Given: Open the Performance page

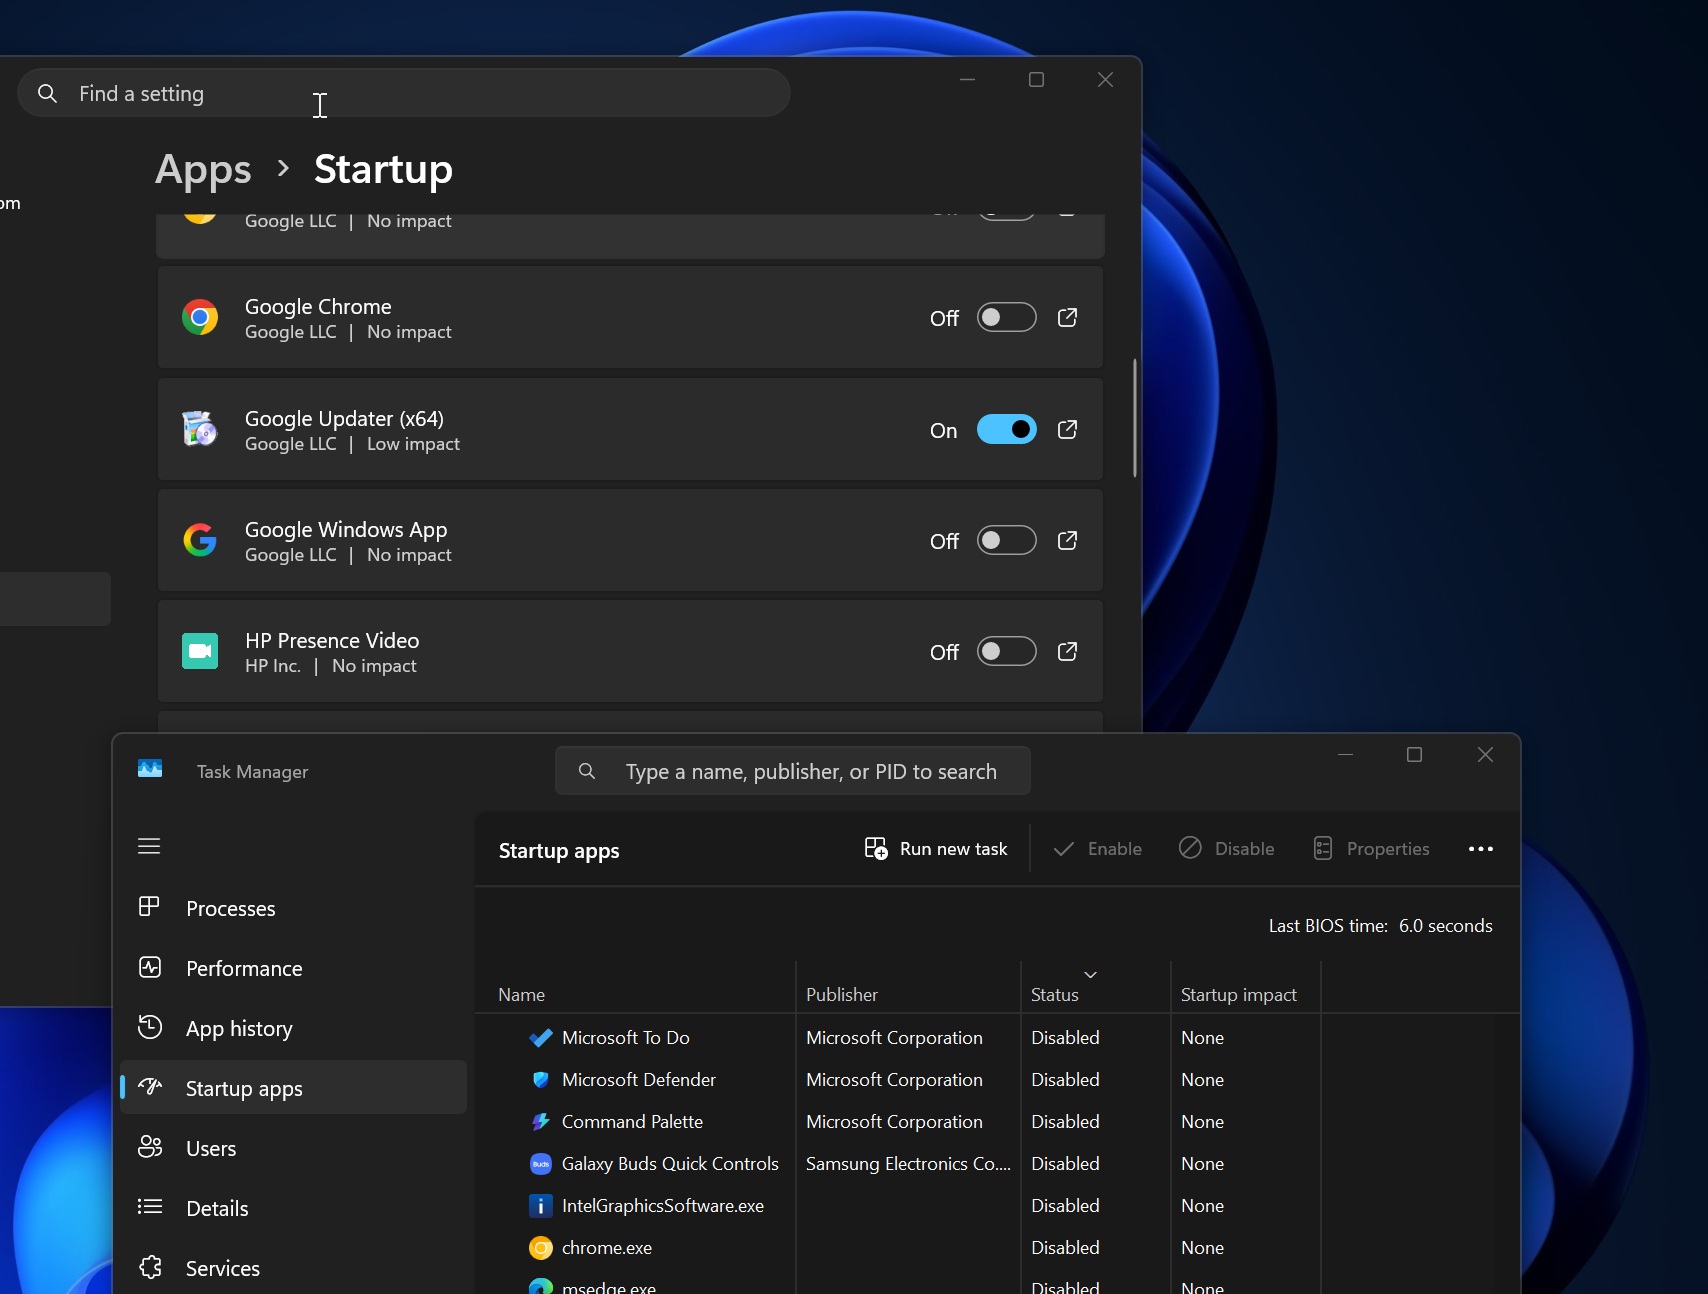Looking at the screenshot, I should (293, 968).
